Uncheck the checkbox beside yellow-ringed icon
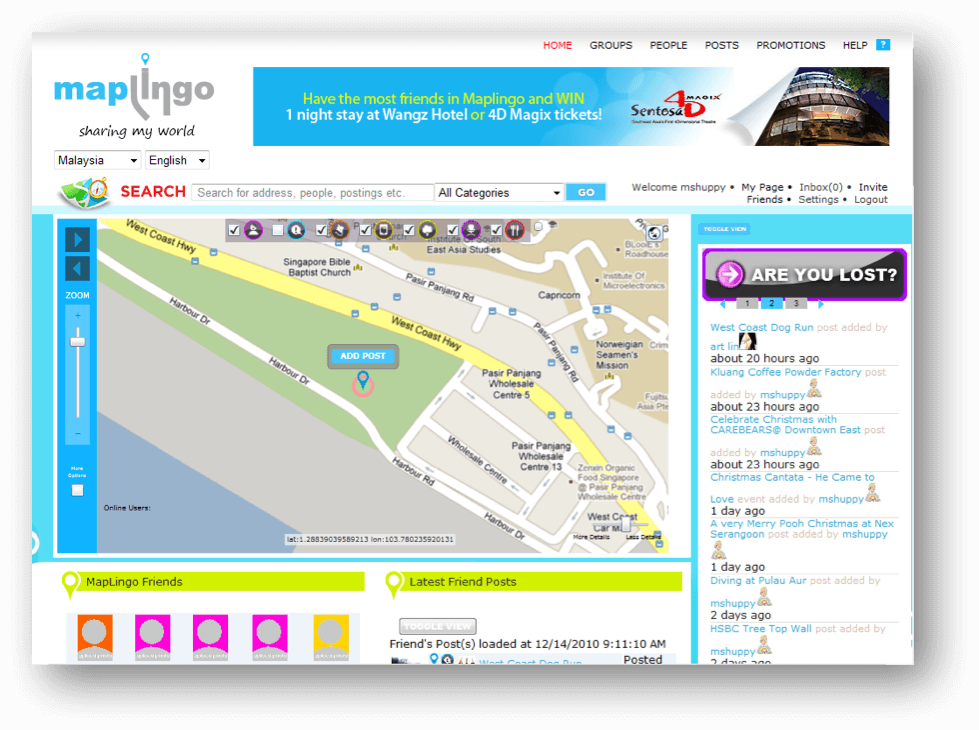The width and height of the screenshot is (979, 730). (365, 230)
